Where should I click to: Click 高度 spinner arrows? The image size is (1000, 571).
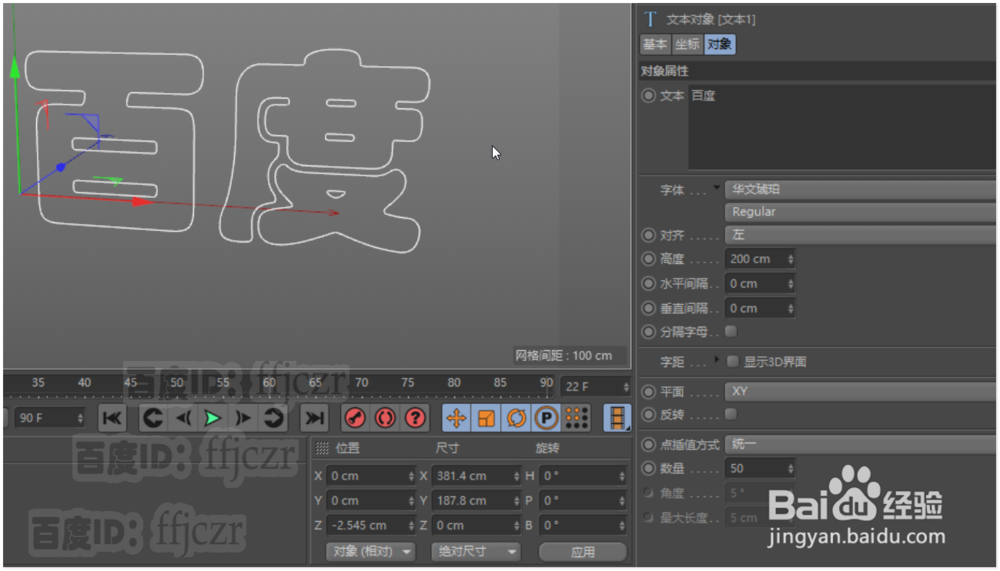point(791,259)
